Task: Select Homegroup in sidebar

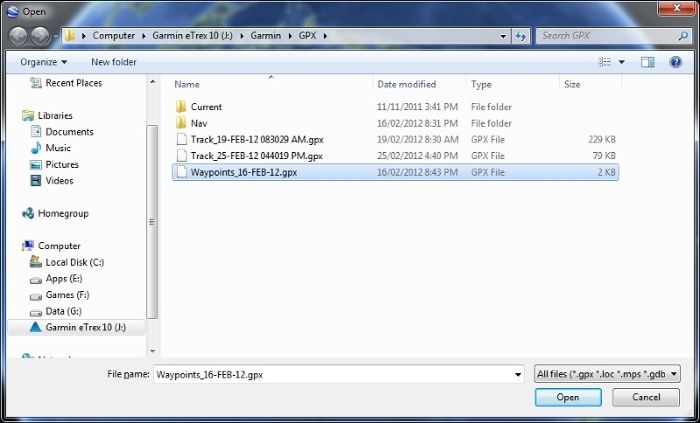Action: click(x=55, y=213)
